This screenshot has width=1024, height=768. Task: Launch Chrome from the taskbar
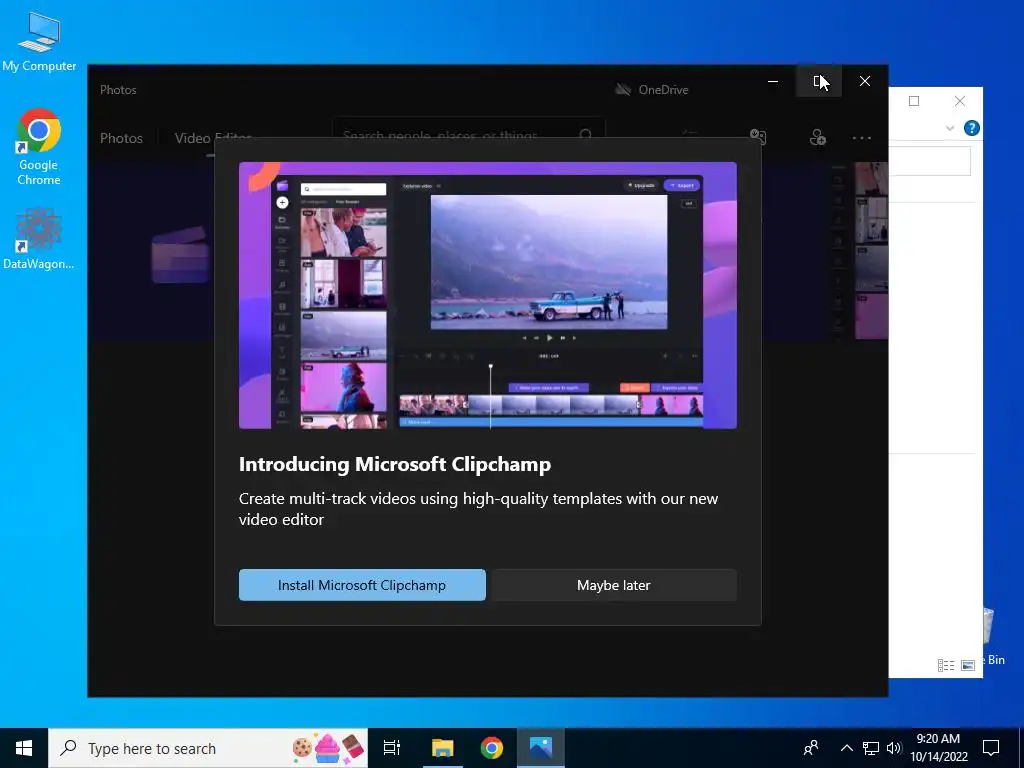[x=492, y=748]
